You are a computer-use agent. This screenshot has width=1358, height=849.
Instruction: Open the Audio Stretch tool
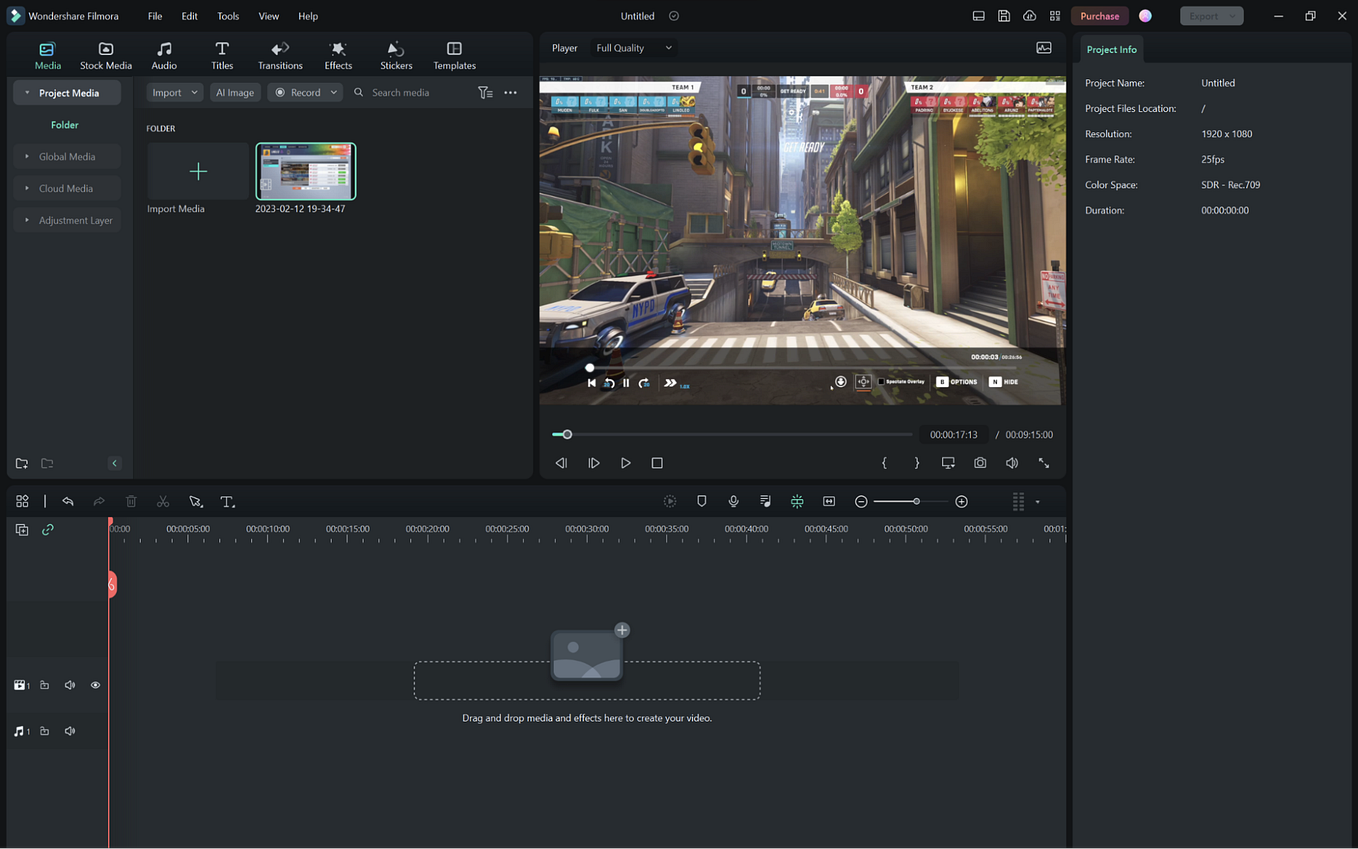(x=829, y=501)
